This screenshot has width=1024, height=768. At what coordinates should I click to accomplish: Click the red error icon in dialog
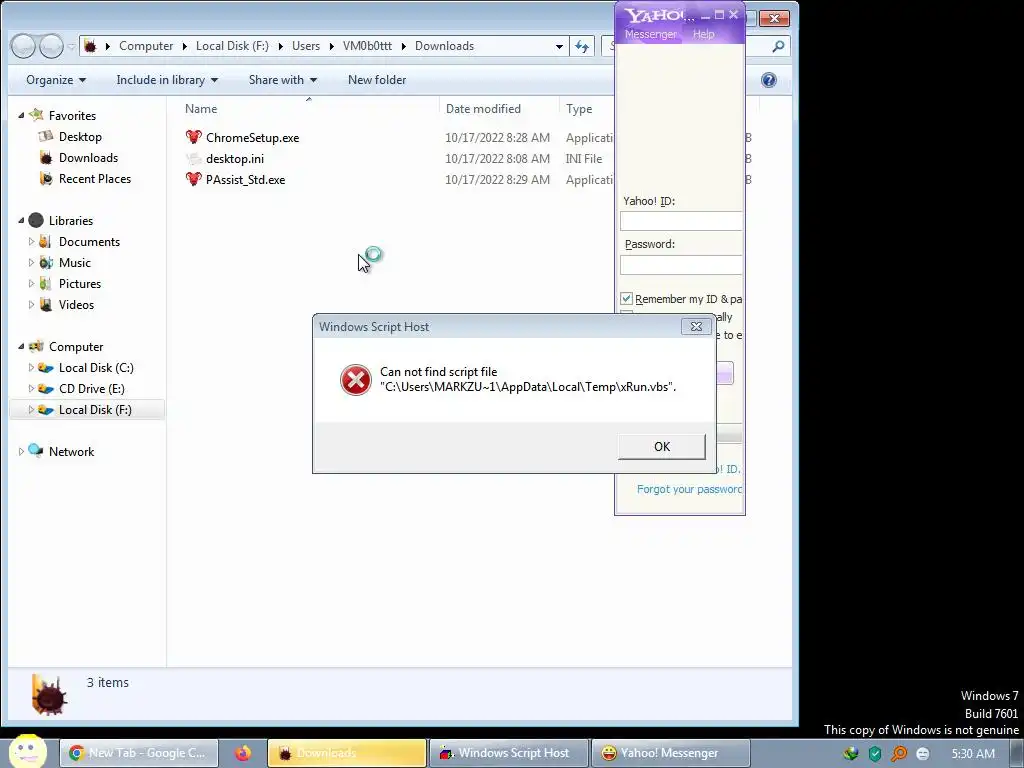[x=356, y=379]
